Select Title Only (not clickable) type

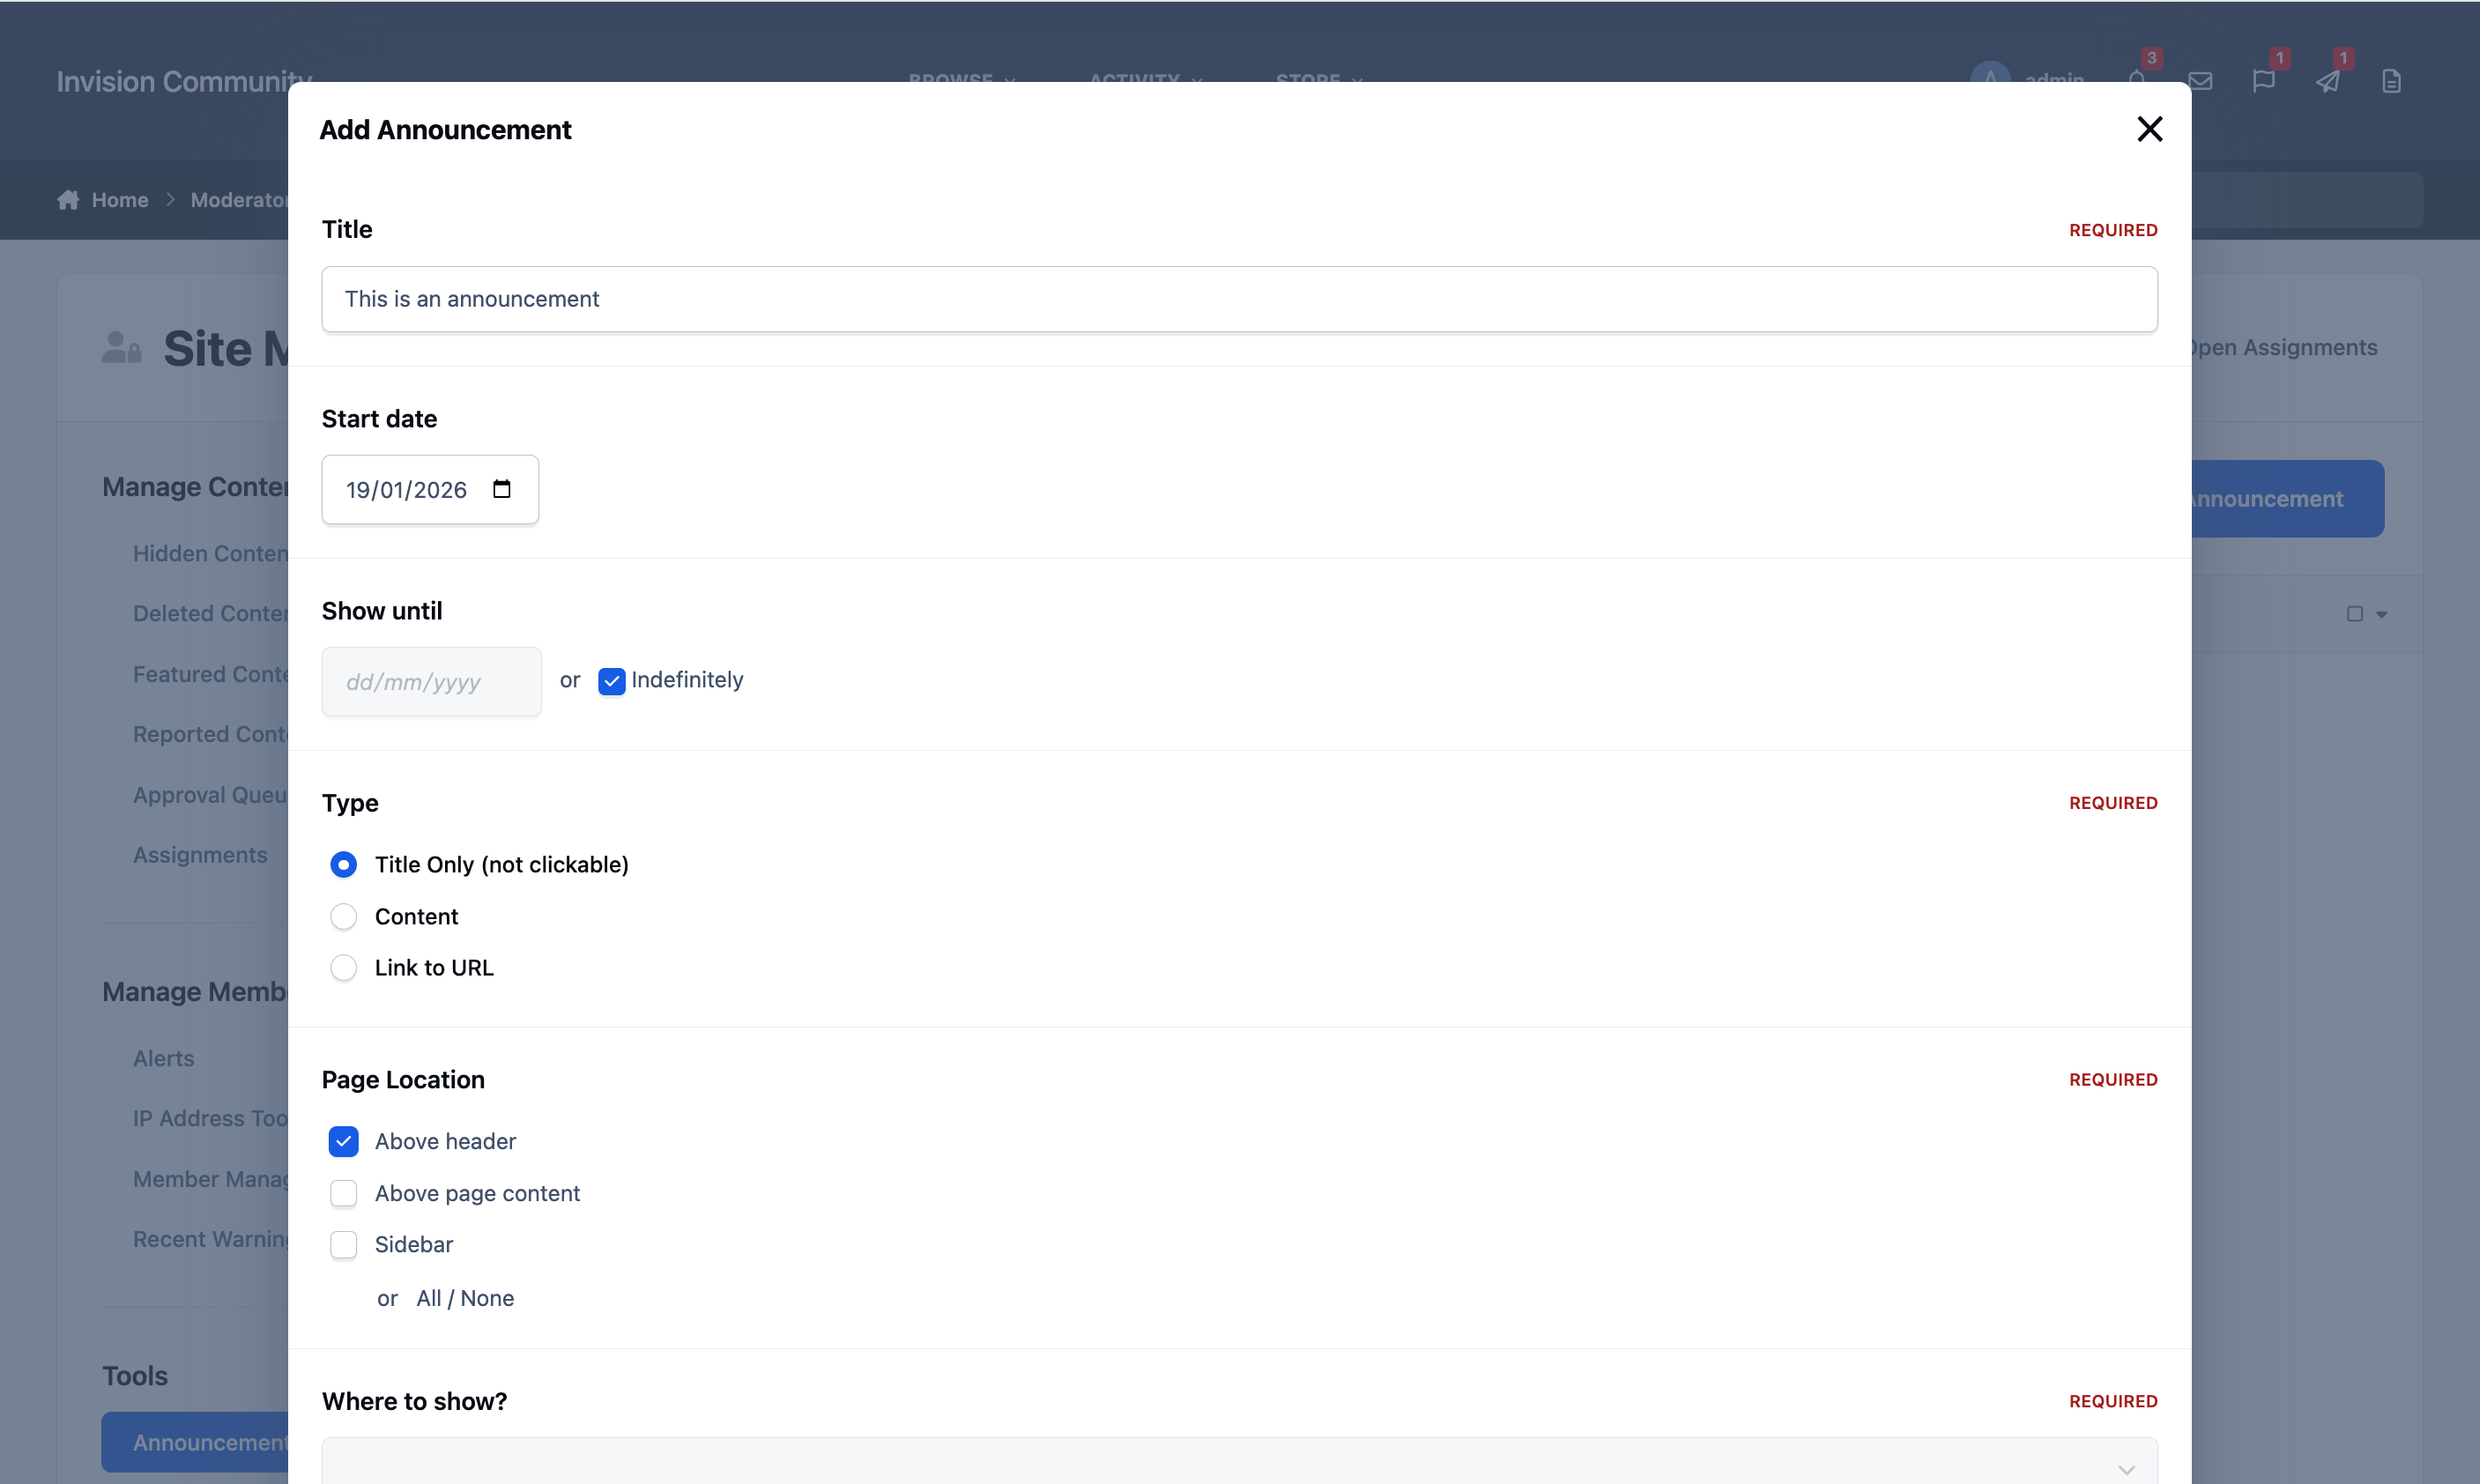[x=343, y=864]
